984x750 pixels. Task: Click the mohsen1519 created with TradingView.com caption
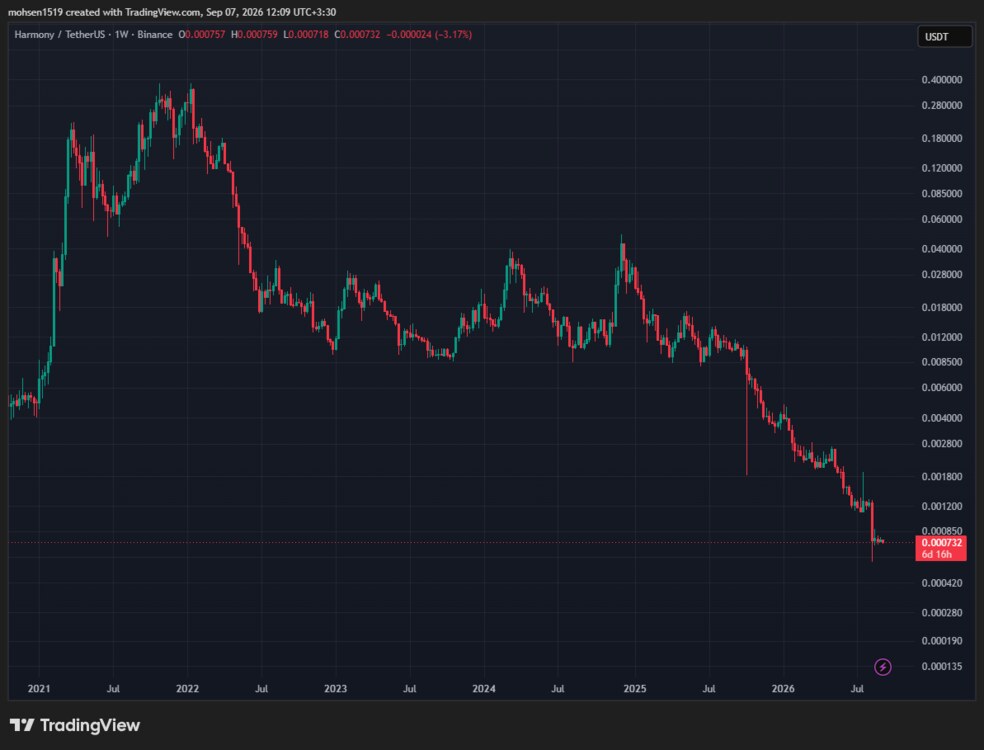[171, 12]
